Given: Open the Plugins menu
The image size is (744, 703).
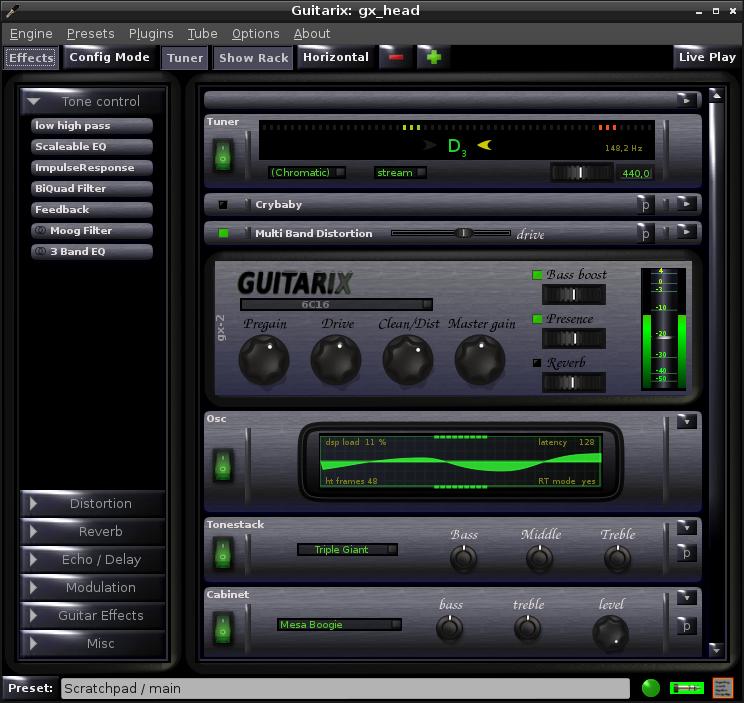Looking at the screenshot, I should [151, 34].
